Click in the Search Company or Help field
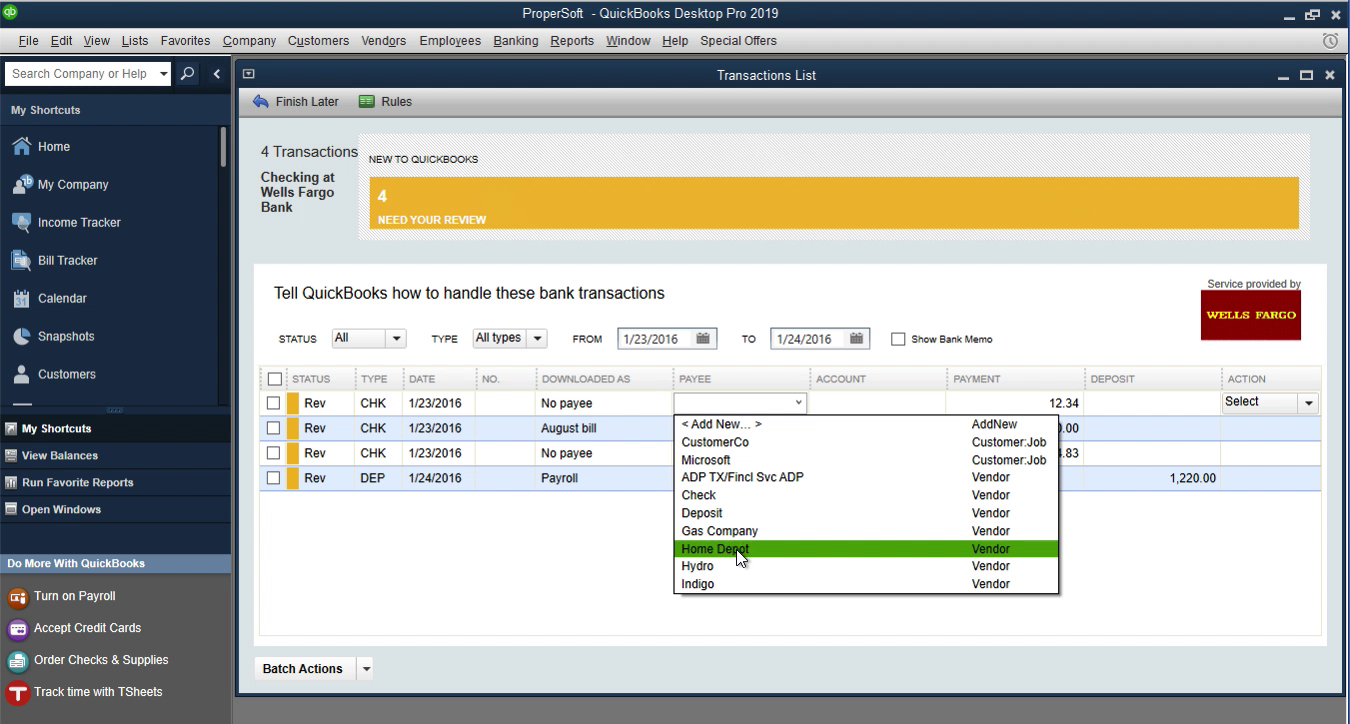Viewport: 1350px width, 724px height. pos(81,74)
